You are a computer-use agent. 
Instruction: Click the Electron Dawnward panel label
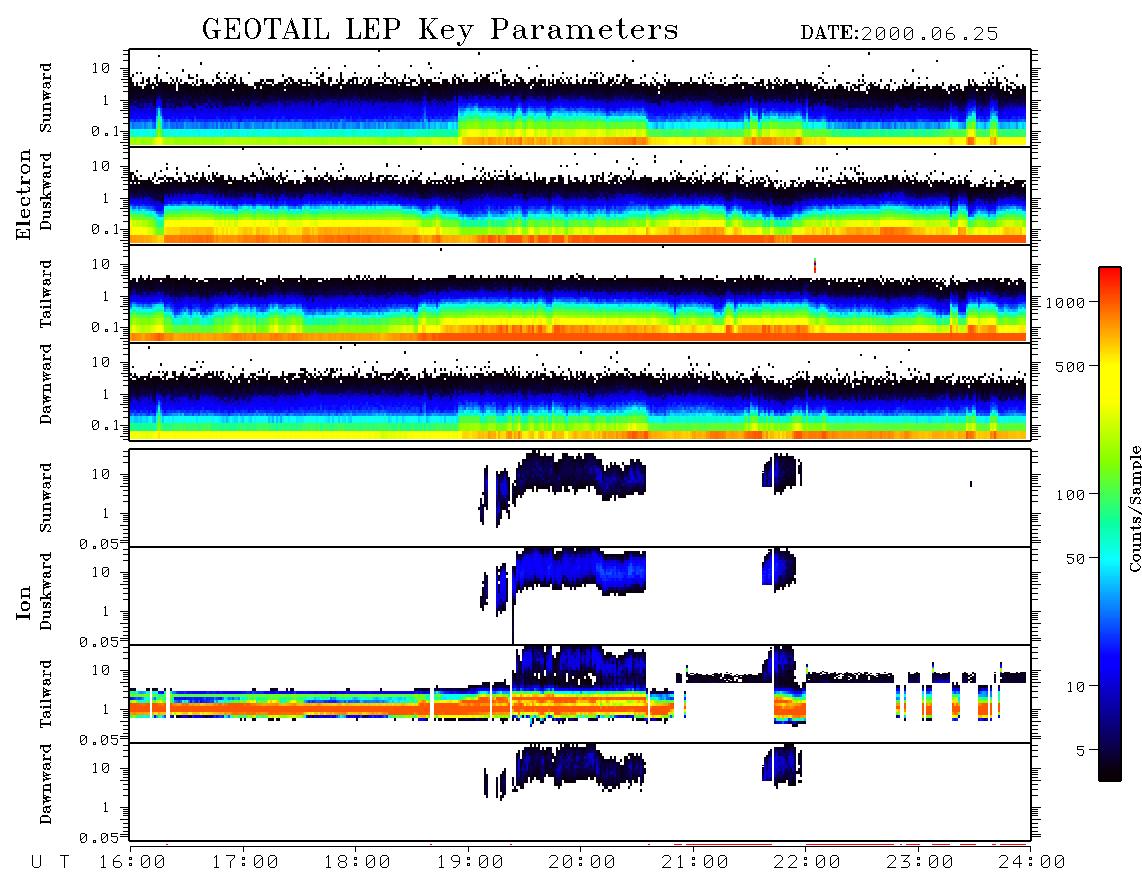[47, 384]
